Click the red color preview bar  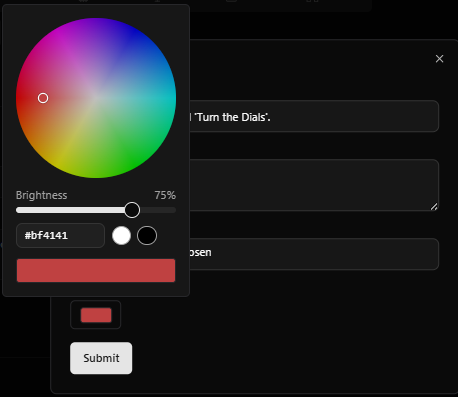pos(96,270)
